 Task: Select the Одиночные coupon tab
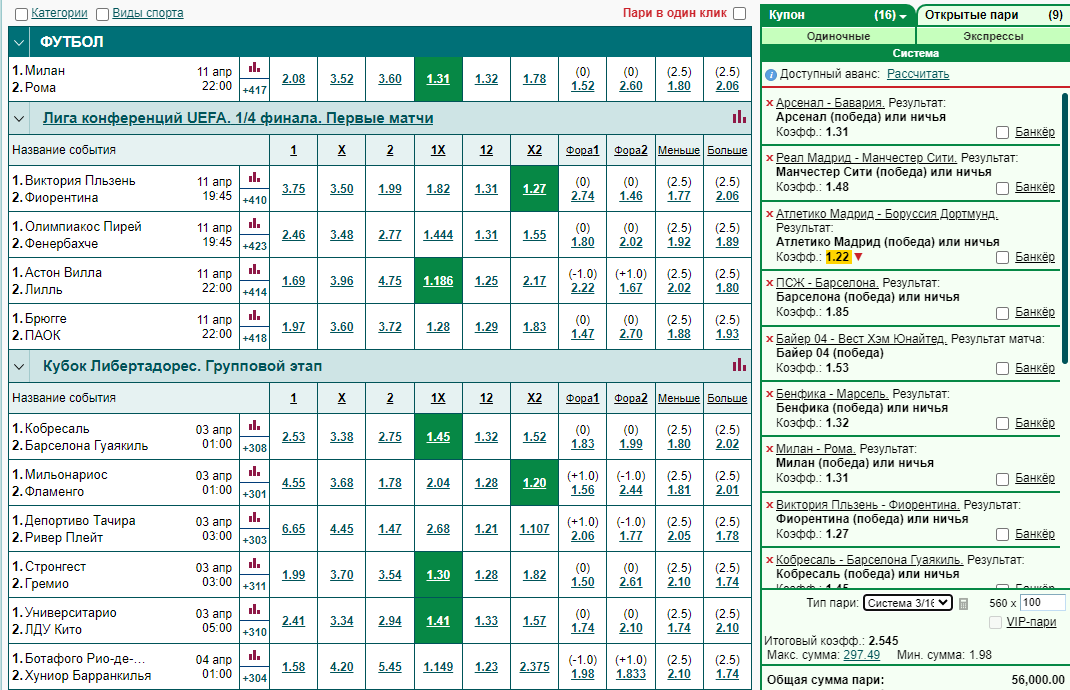(838, 36)
